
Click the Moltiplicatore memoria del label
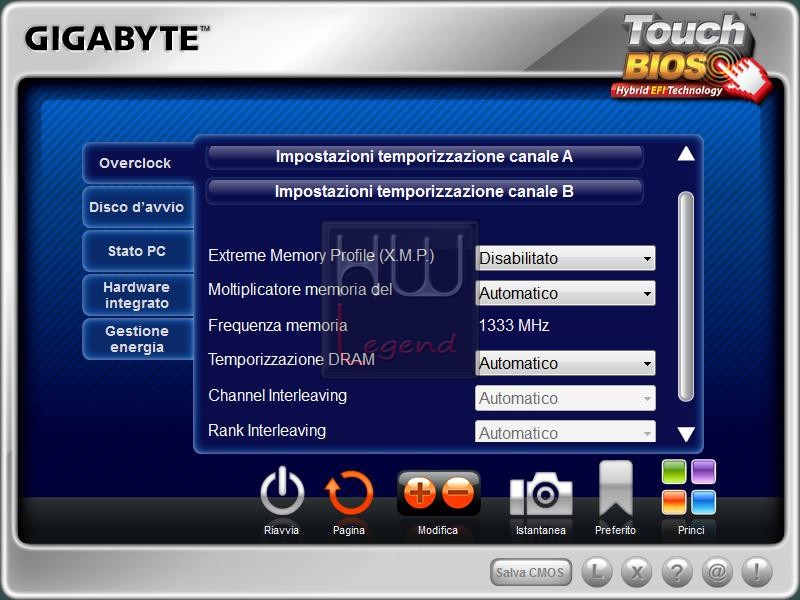(300, 290)
